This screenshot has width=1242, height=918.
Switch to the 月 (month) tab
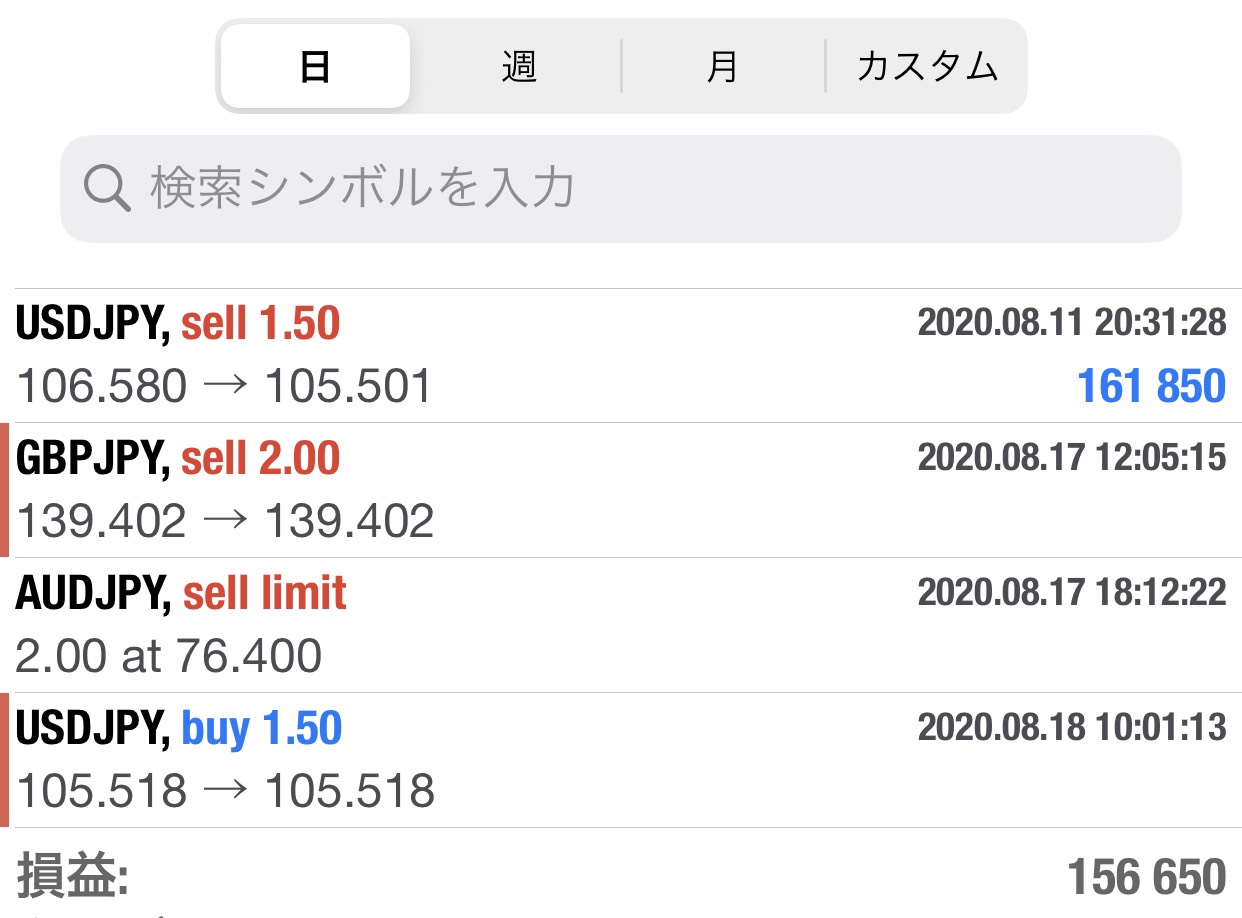(722, 67)
